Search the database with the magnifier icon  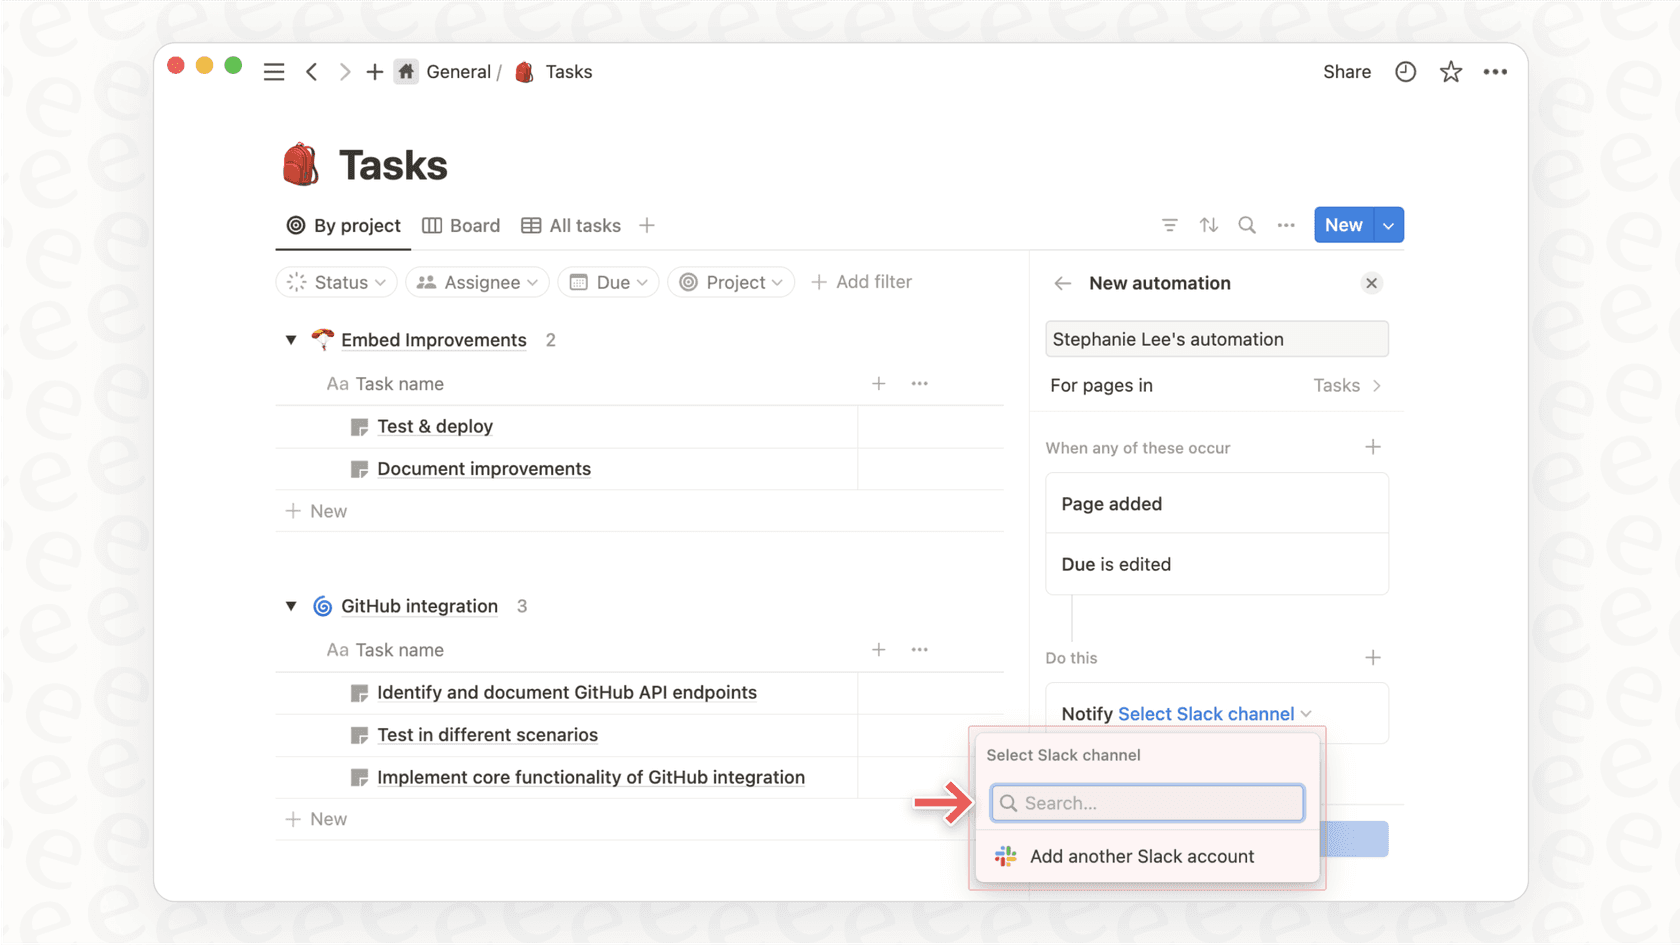pyautogui.click(x=1246, y=225)
